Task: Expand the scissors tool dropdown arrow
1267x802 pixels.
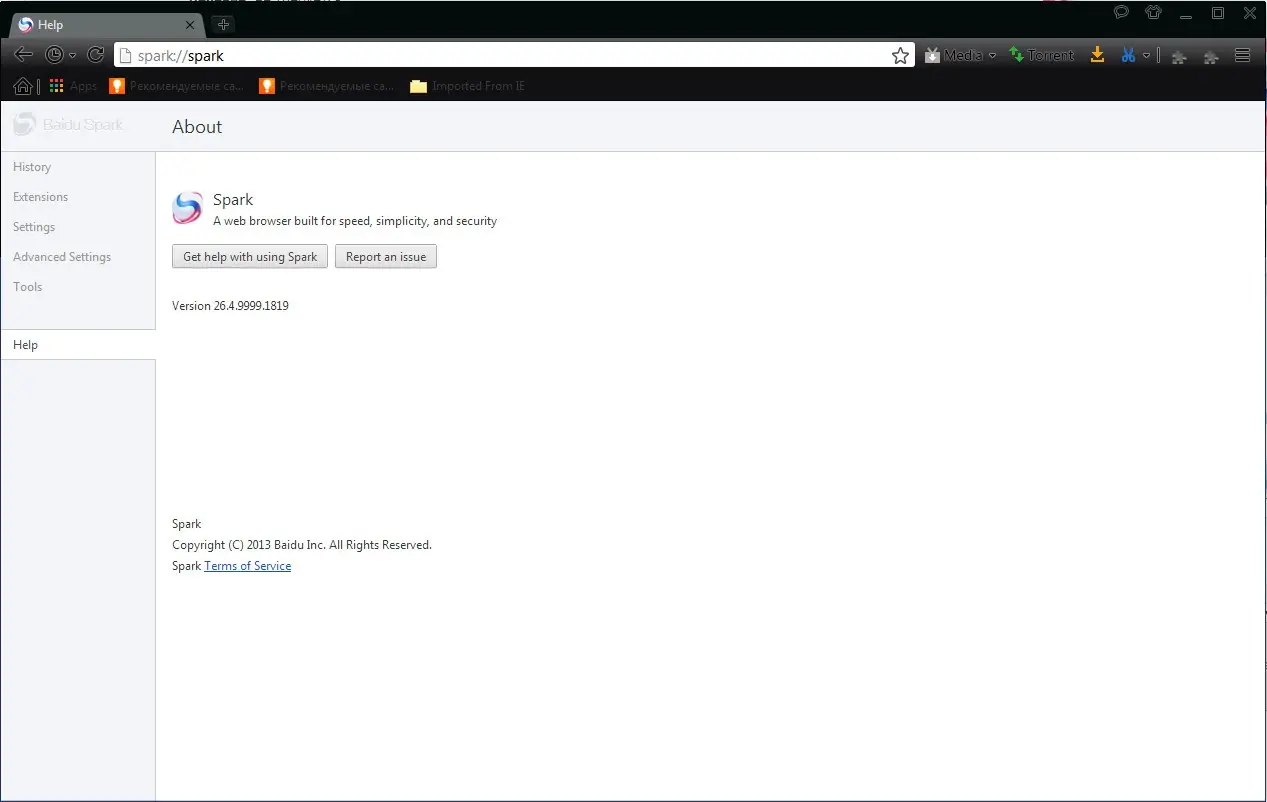Action: 1146,56
